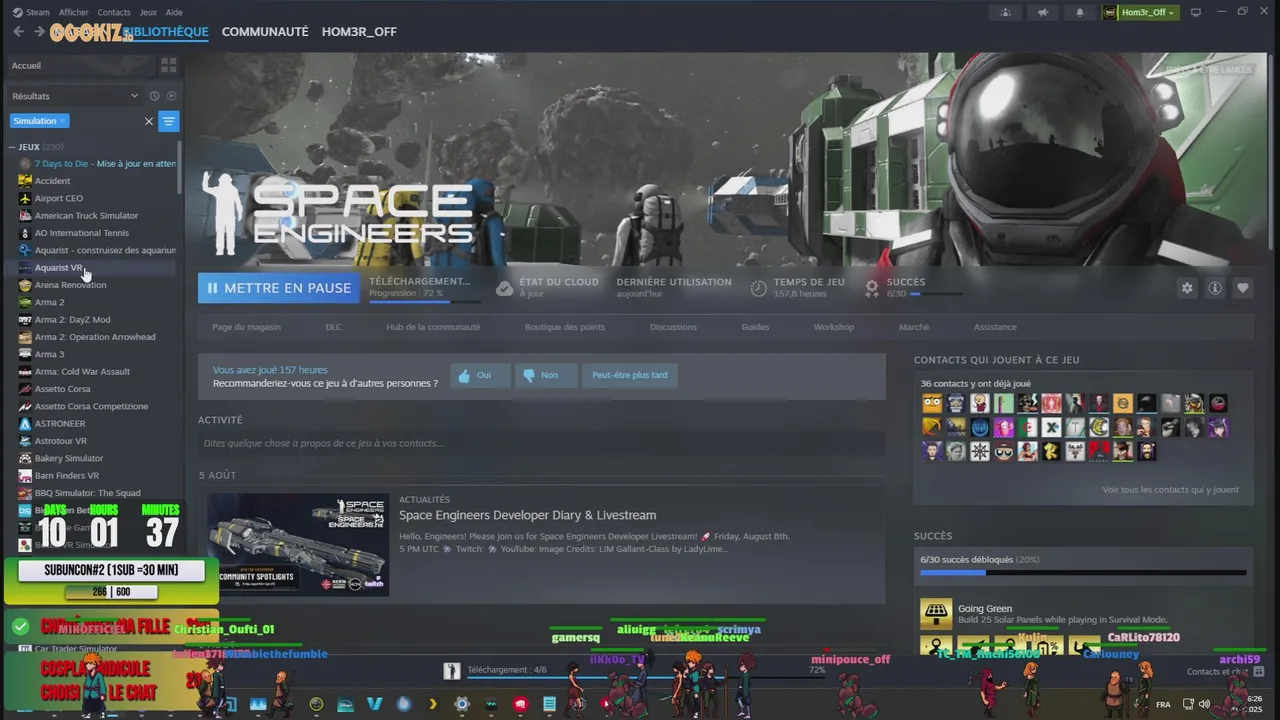This screenshot has width=1280, height=720.
Task: Open the cloud status icon
Action: pos(505,288)
